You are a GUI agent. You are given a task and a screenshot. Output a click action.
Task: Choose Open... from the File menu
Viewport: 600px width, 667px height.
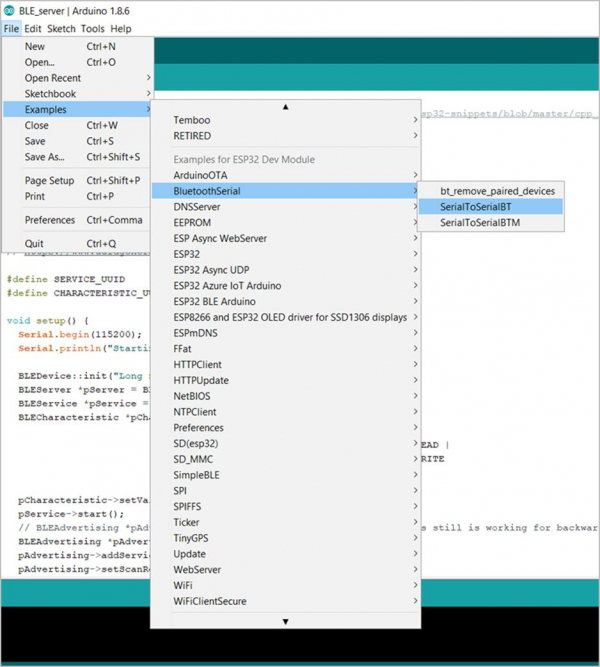pos(77,62)
